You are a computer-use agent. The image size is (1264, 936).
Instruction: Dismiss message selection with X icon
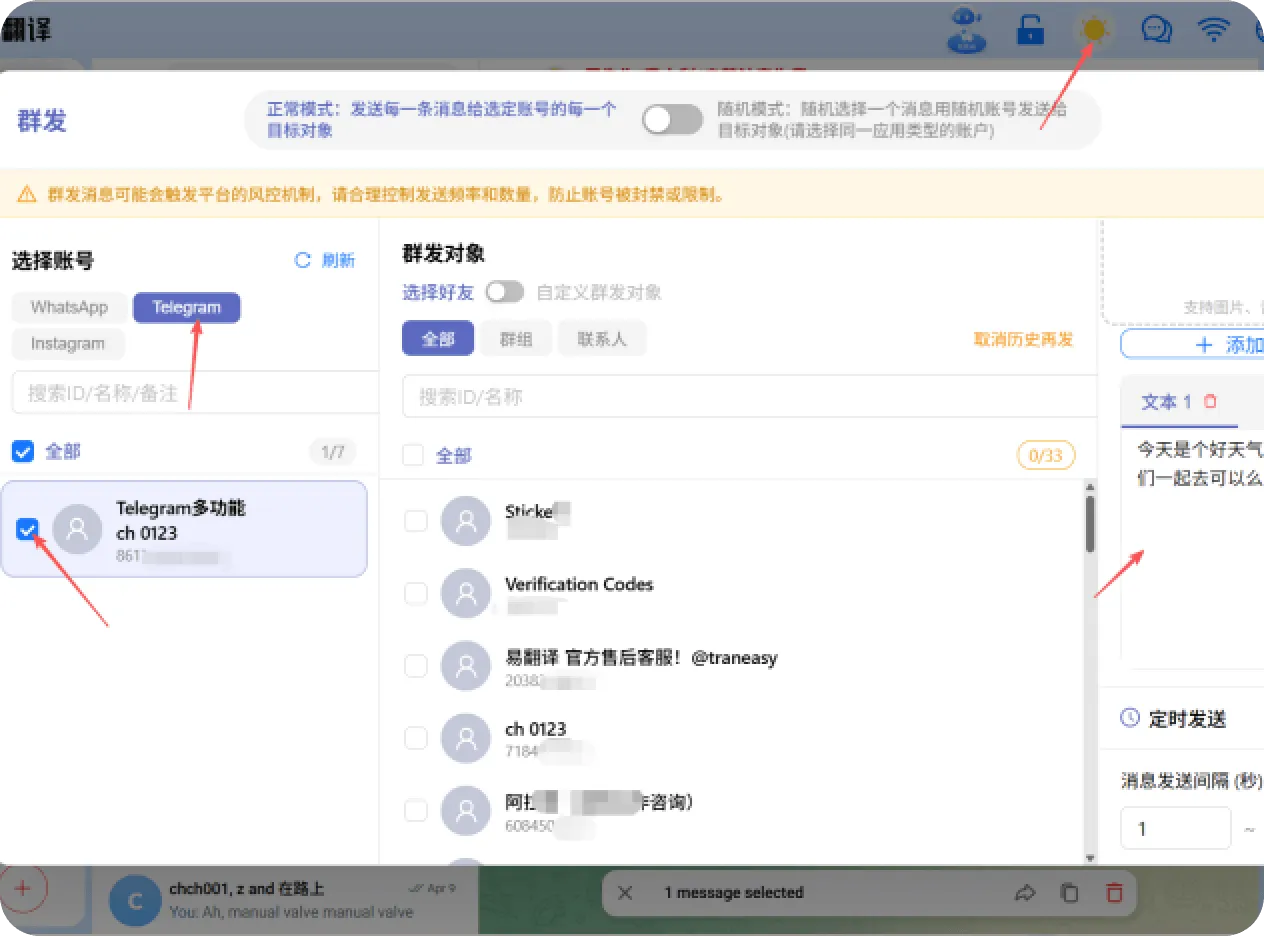pos(625,893)
